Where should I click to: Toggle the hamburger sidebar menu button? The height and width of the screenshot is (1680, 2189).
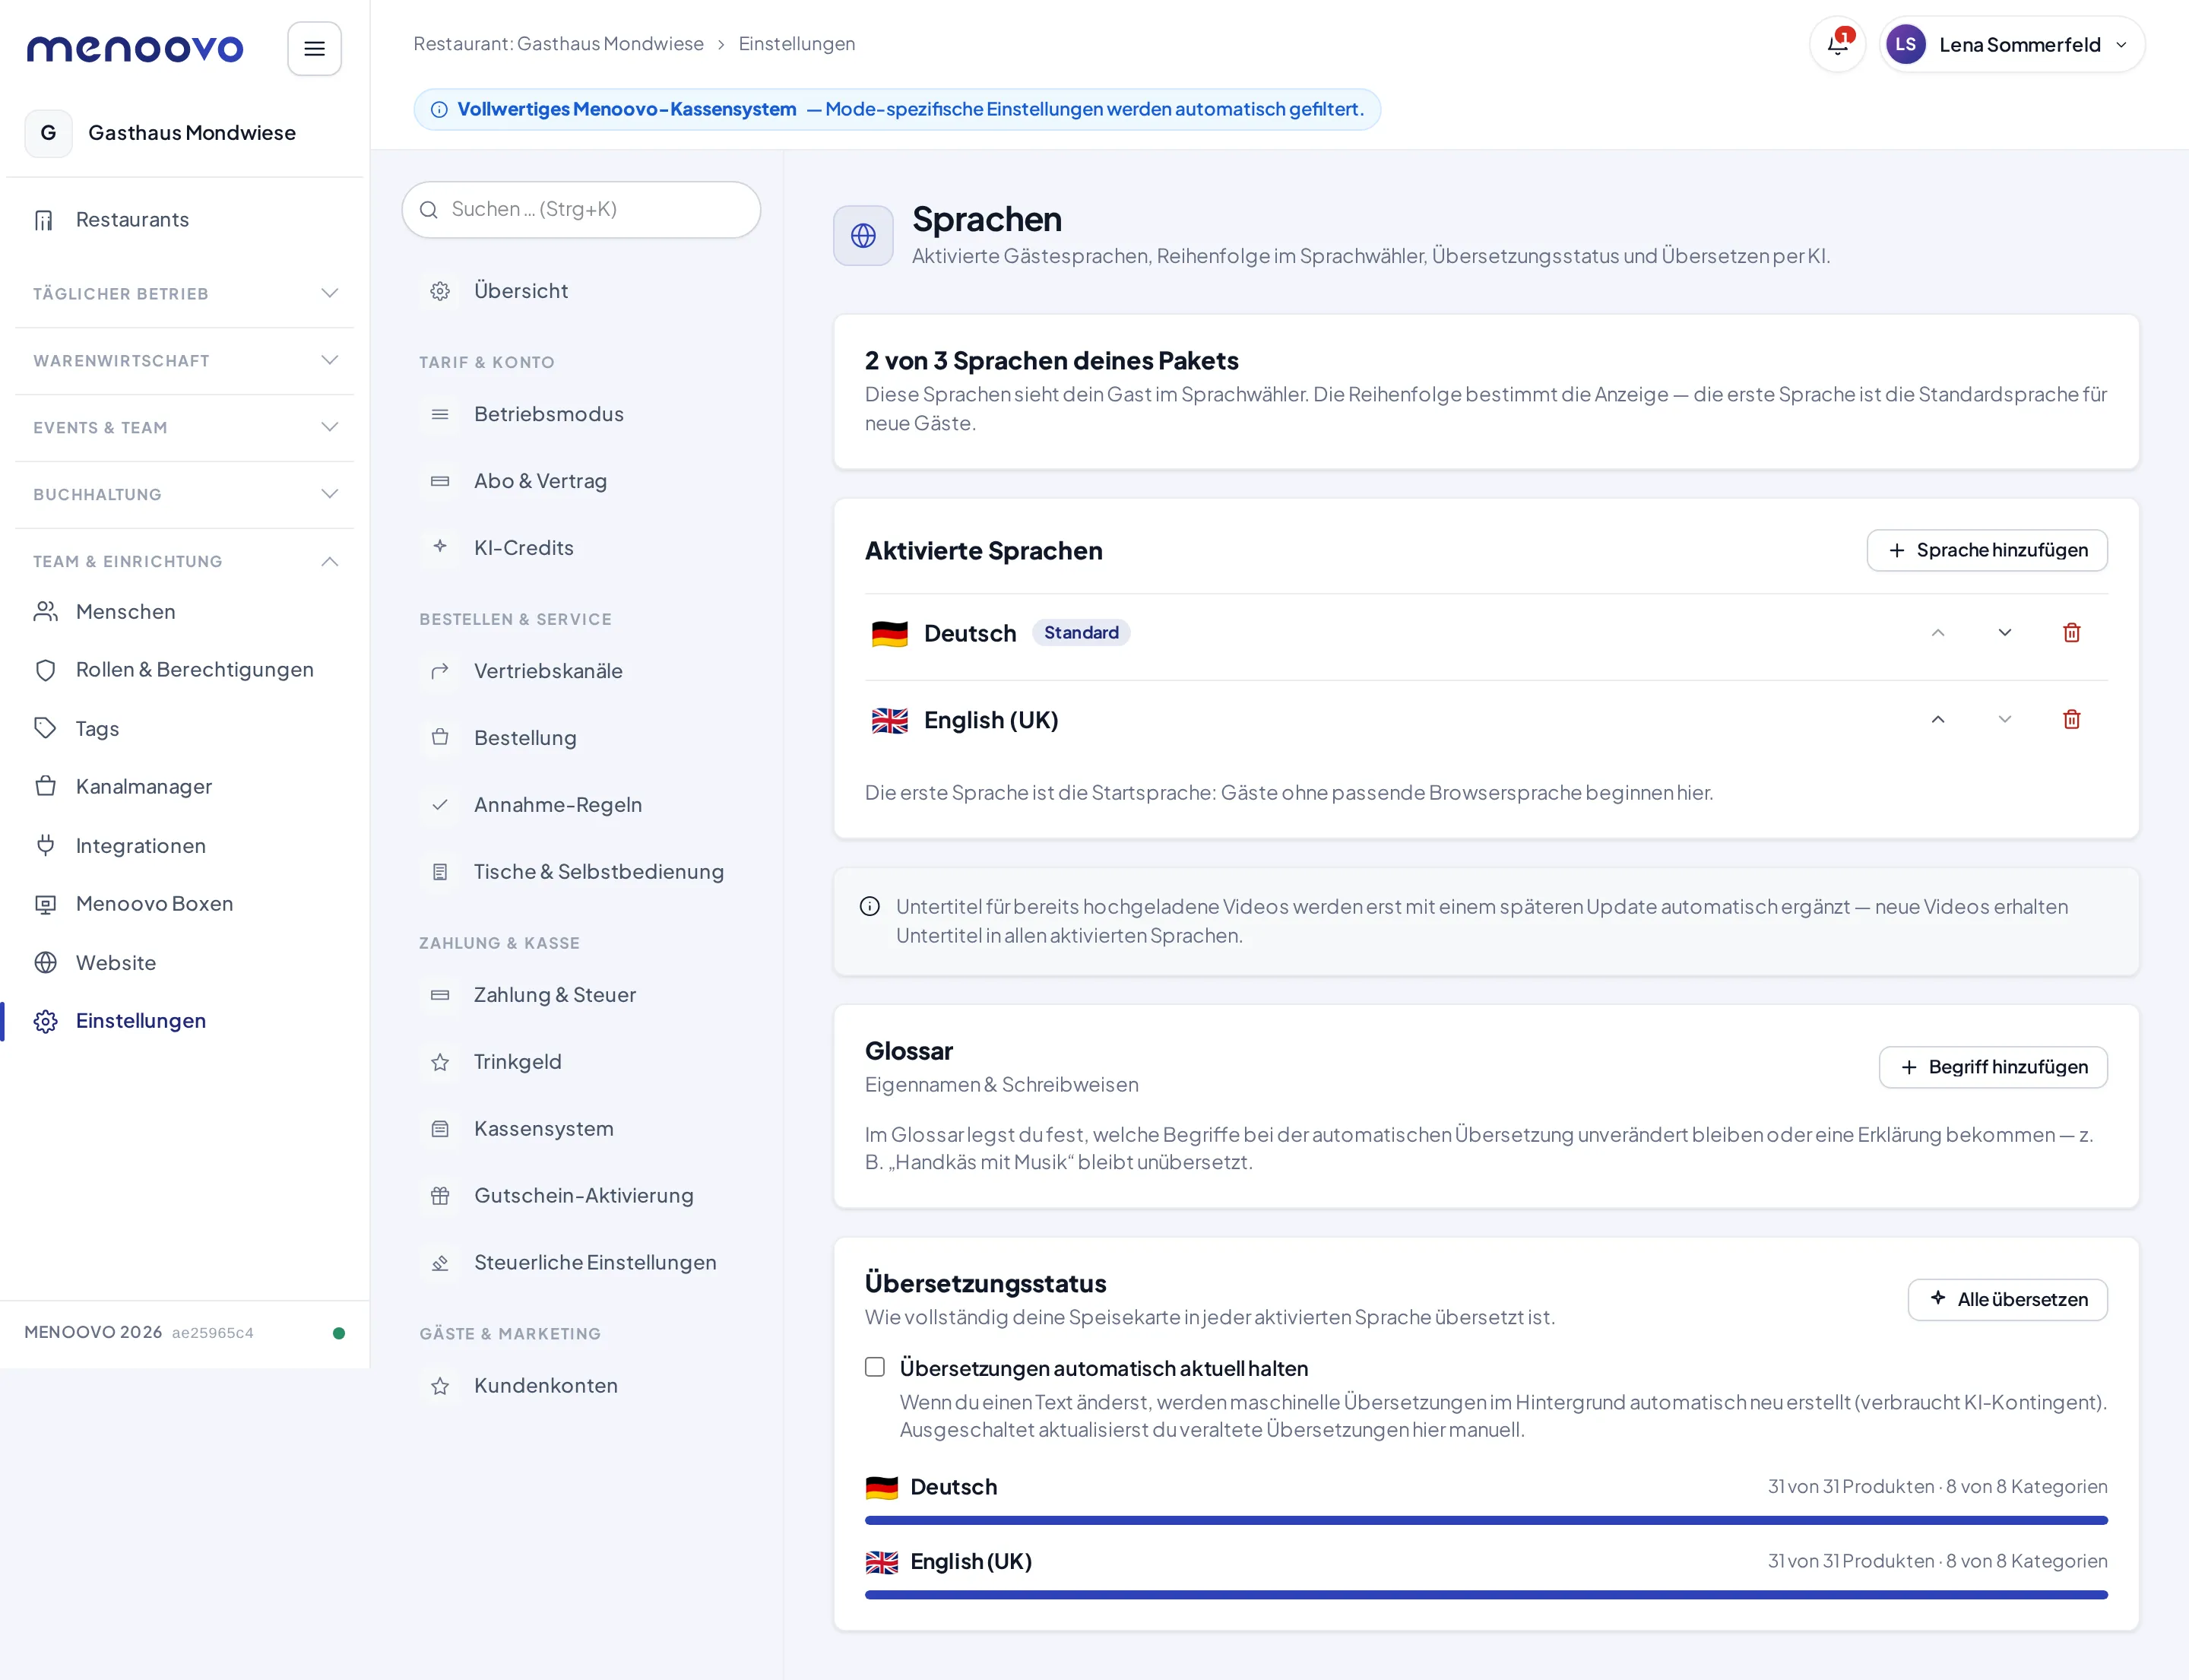pos(314,48)
